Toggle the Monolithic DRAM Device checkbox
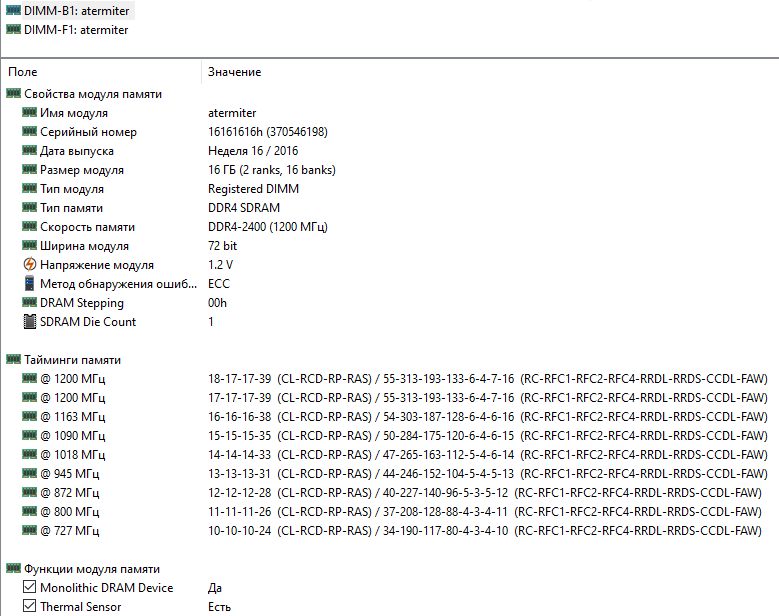Image resolution: width=779 pixels, height=616 pixels. point(29,587)
